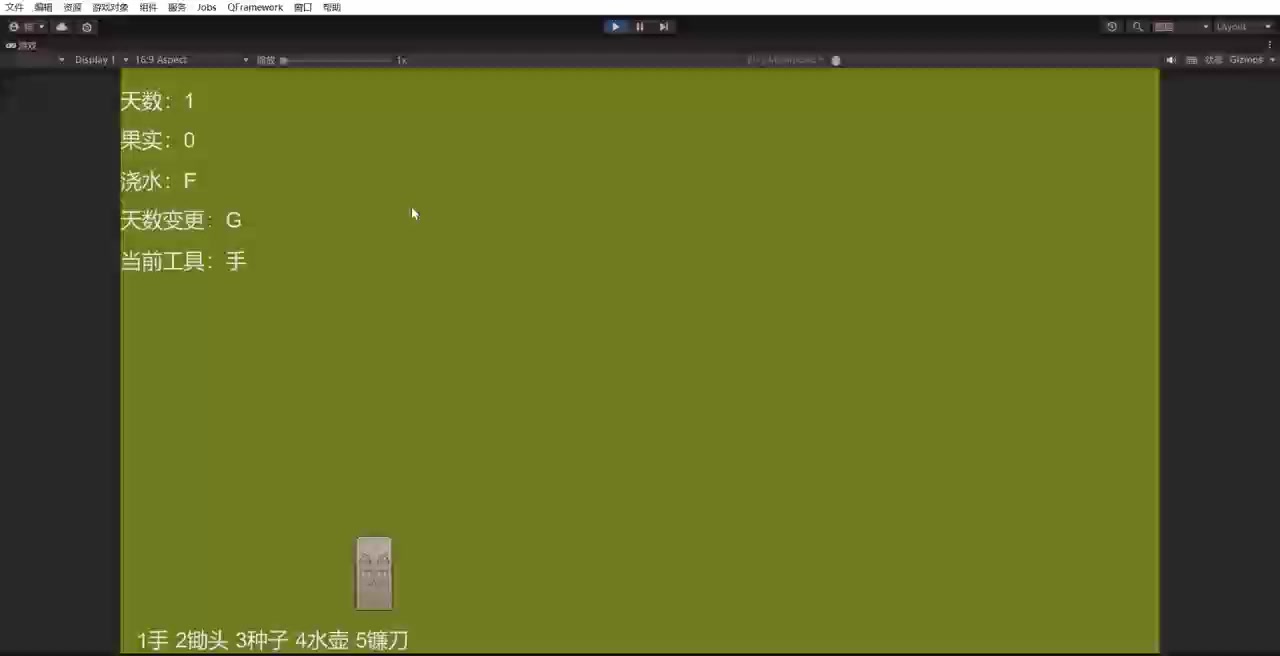Expand the Display 1 dropdown
Screen dimensions: 1280x656
(x=100, y=60)
